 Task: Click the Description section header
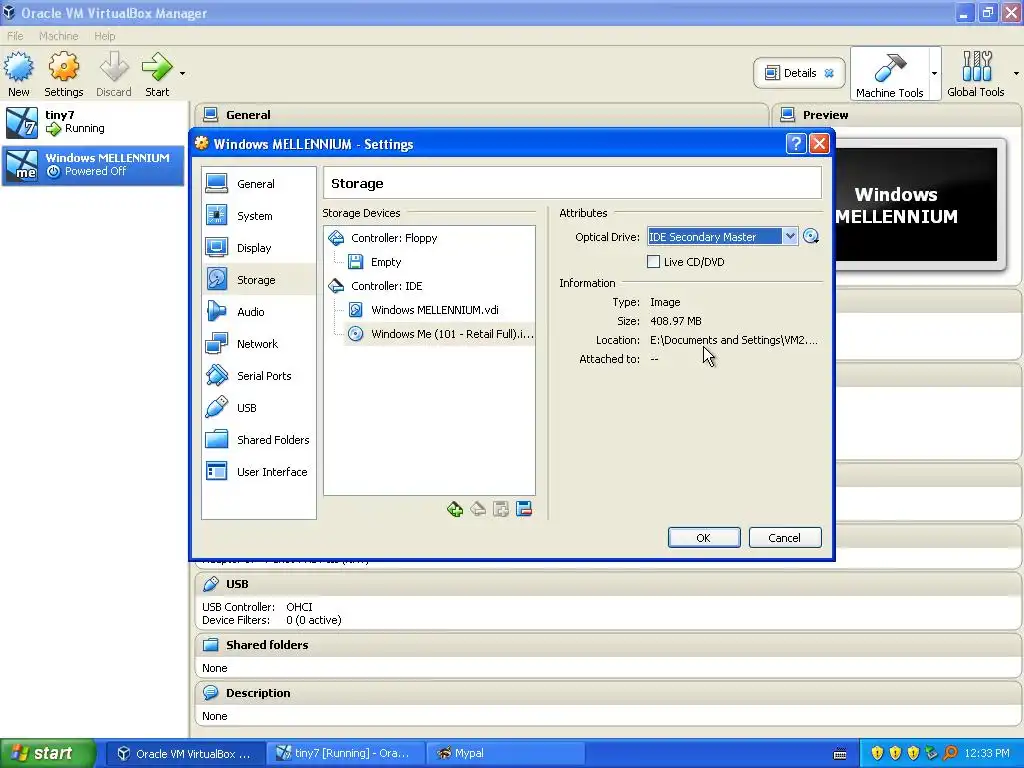pos(609,694)
